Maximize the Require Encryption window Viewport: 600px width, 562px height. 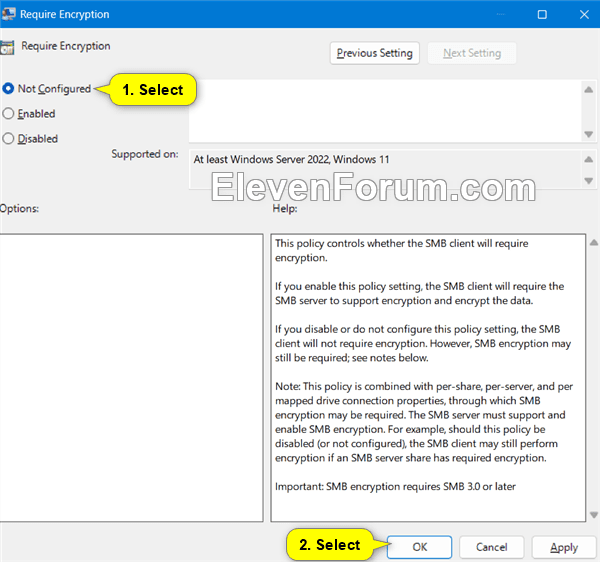(x=542, y=15)
